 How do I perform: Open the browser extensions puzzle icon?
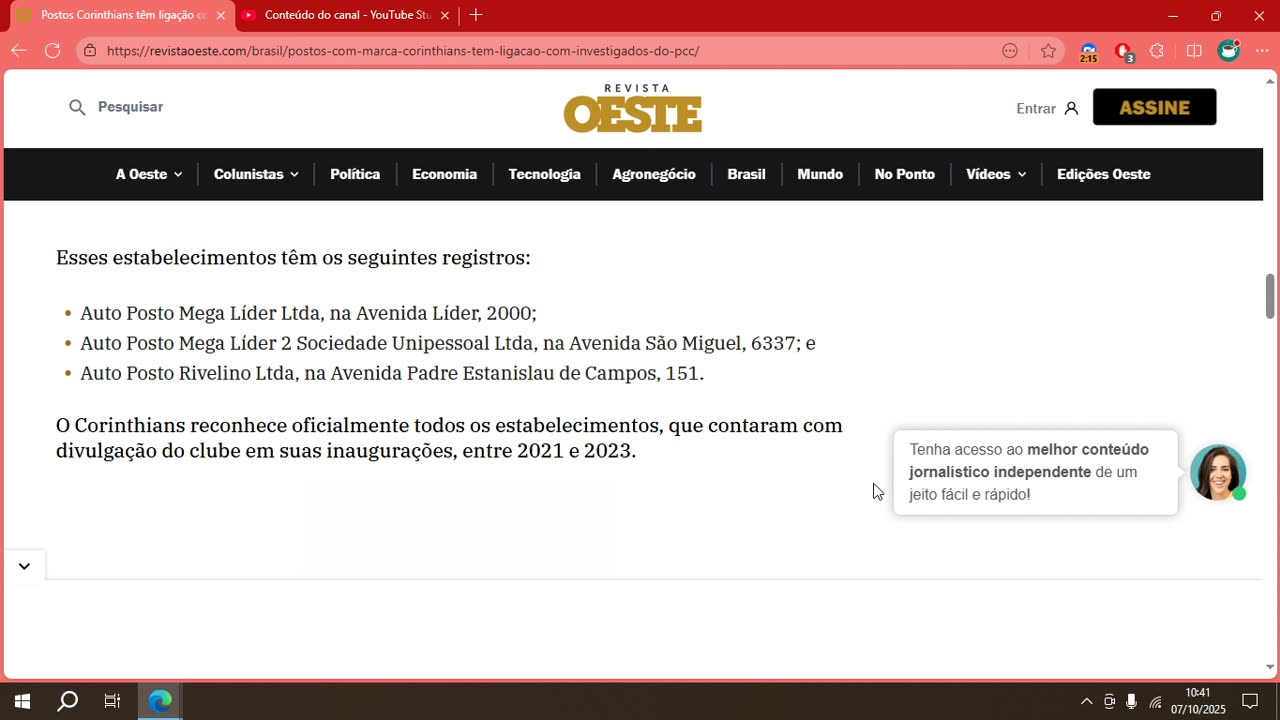pyautogui.click(x=1157, y=51)
